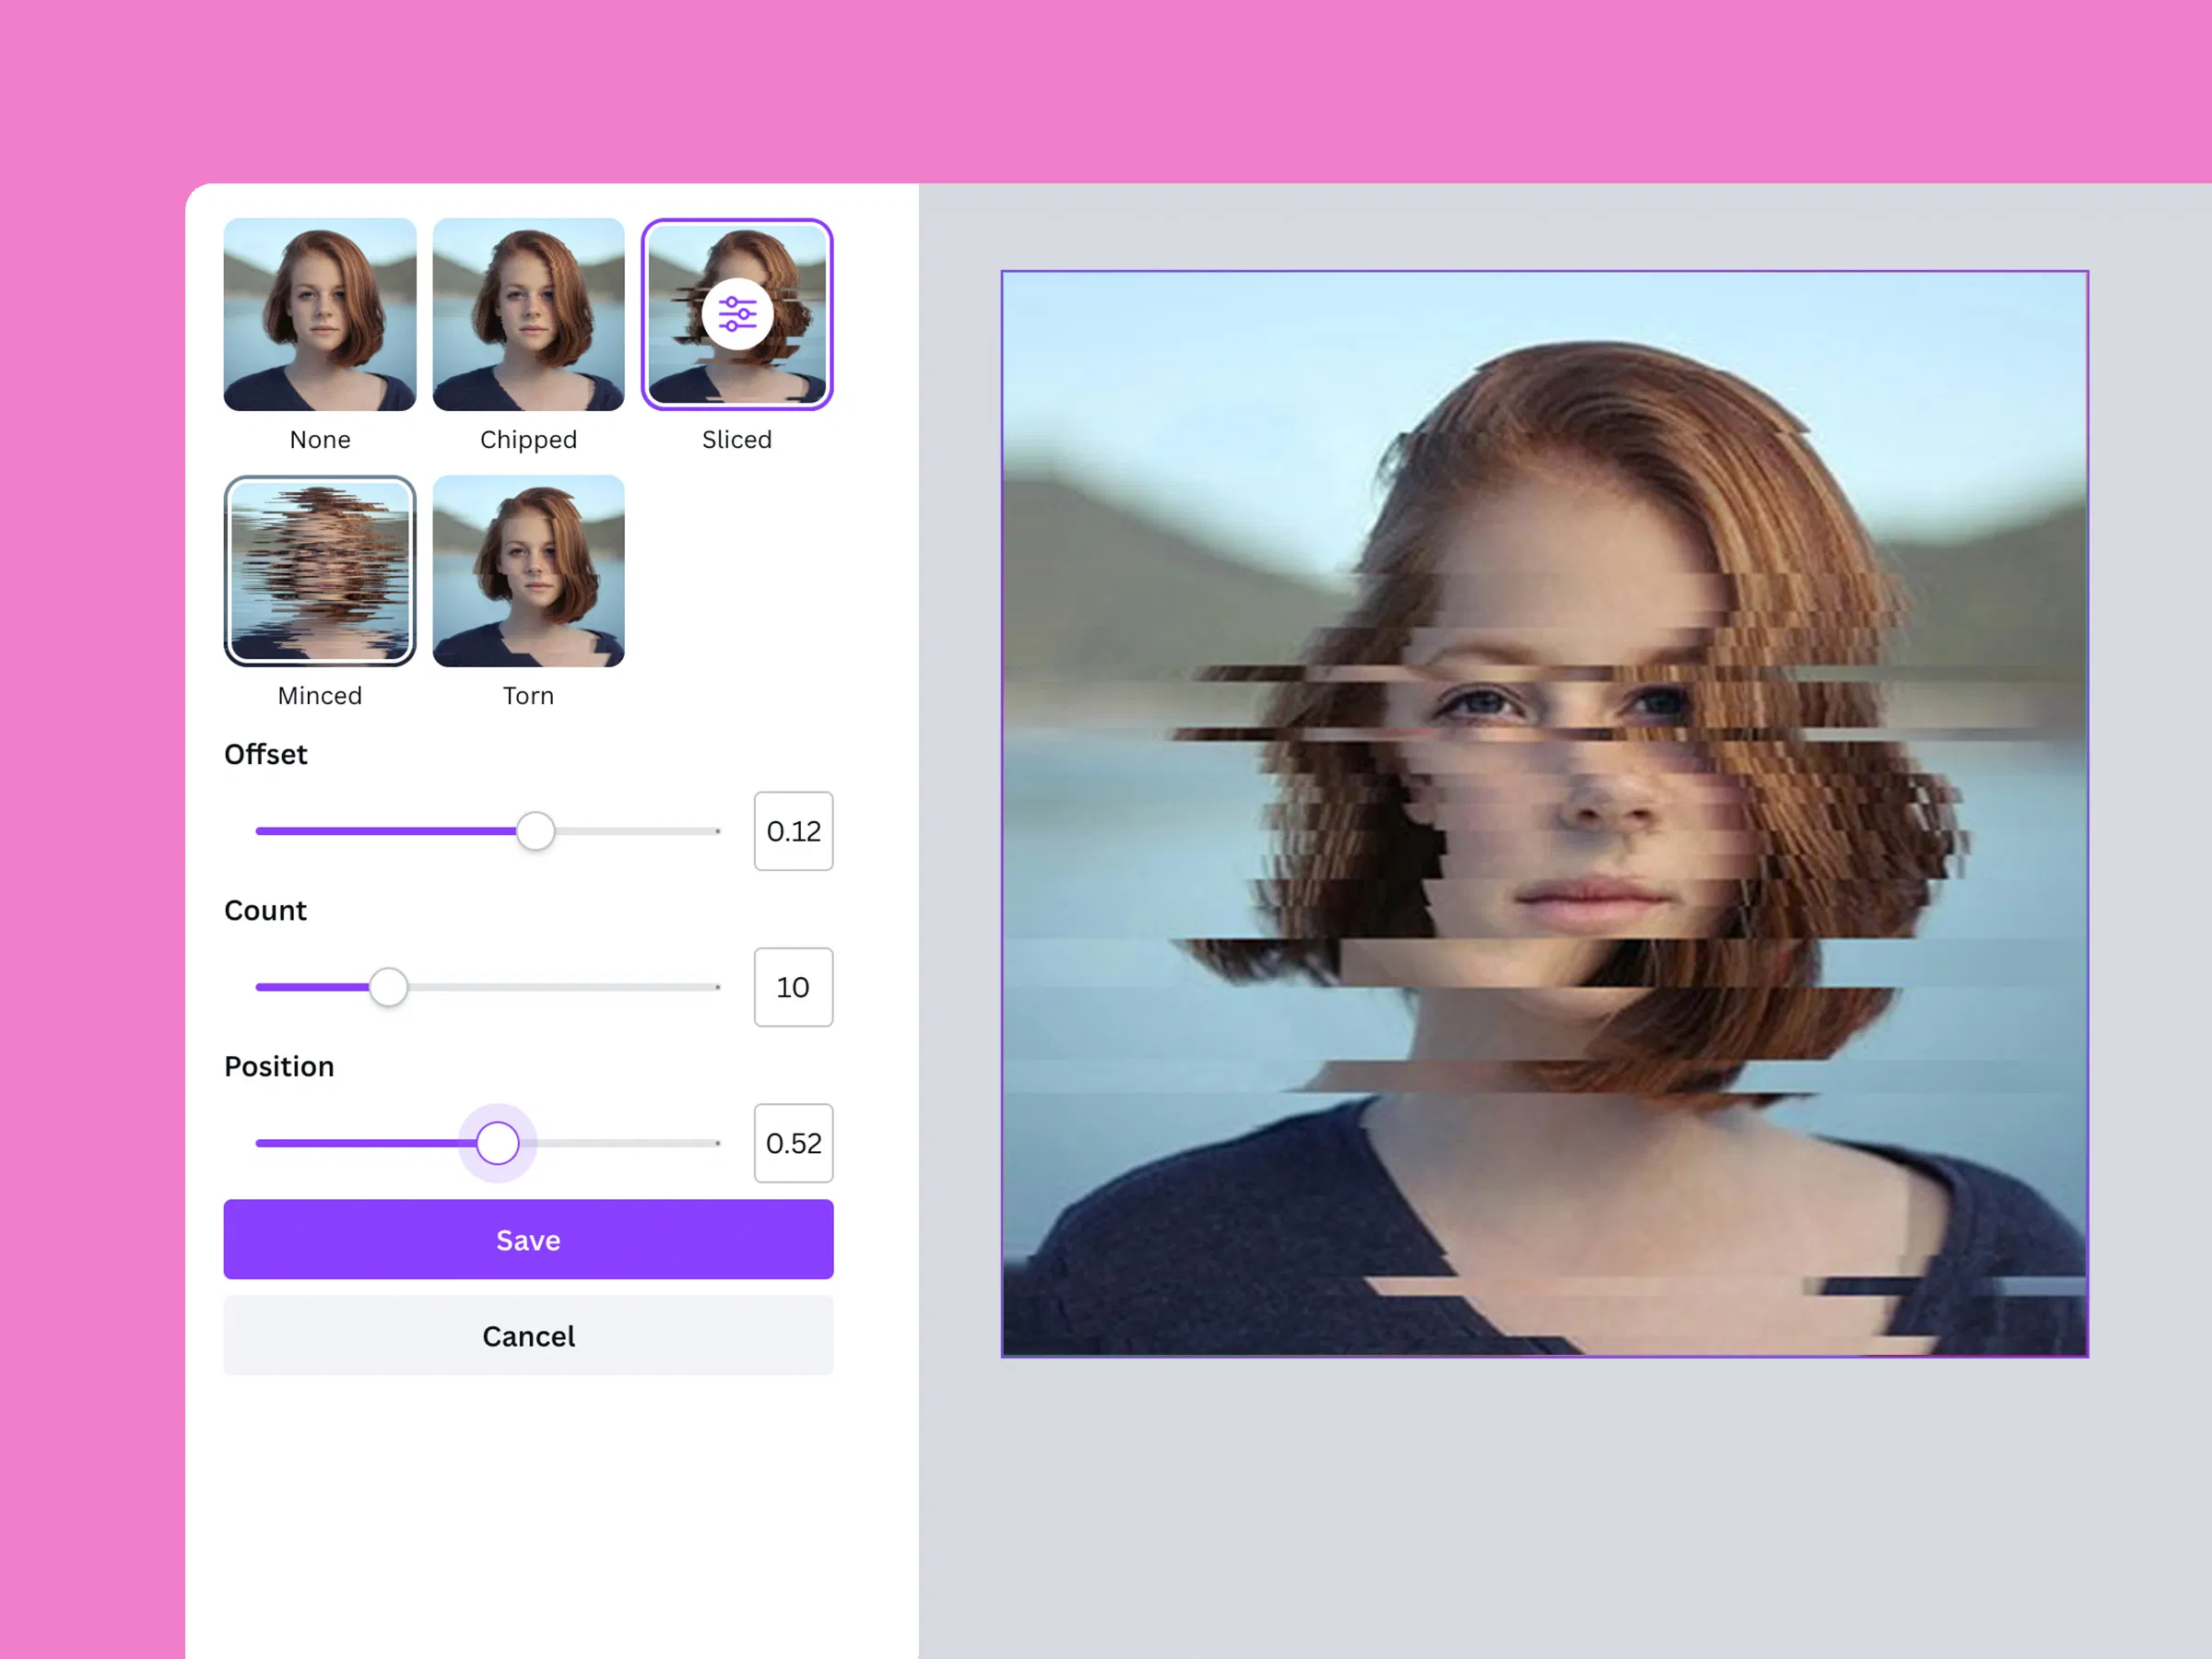Click the Offset slider handle

click(535, 831)
